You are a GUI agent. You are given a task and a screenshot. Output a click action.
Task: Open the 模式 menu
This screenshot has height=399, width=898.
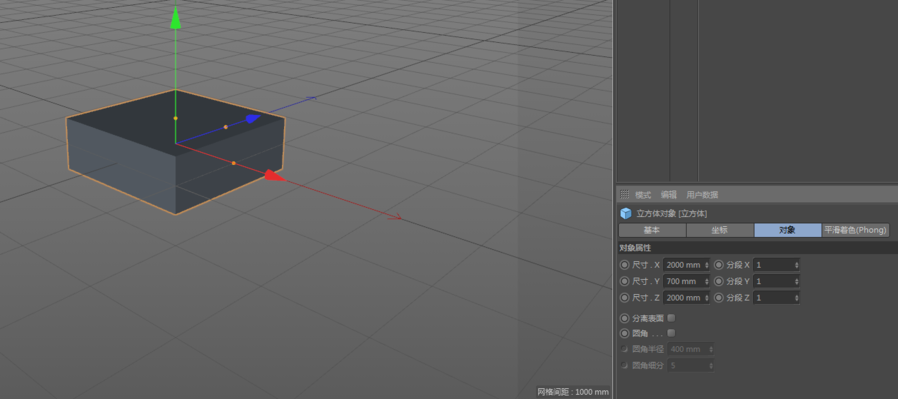643,195
